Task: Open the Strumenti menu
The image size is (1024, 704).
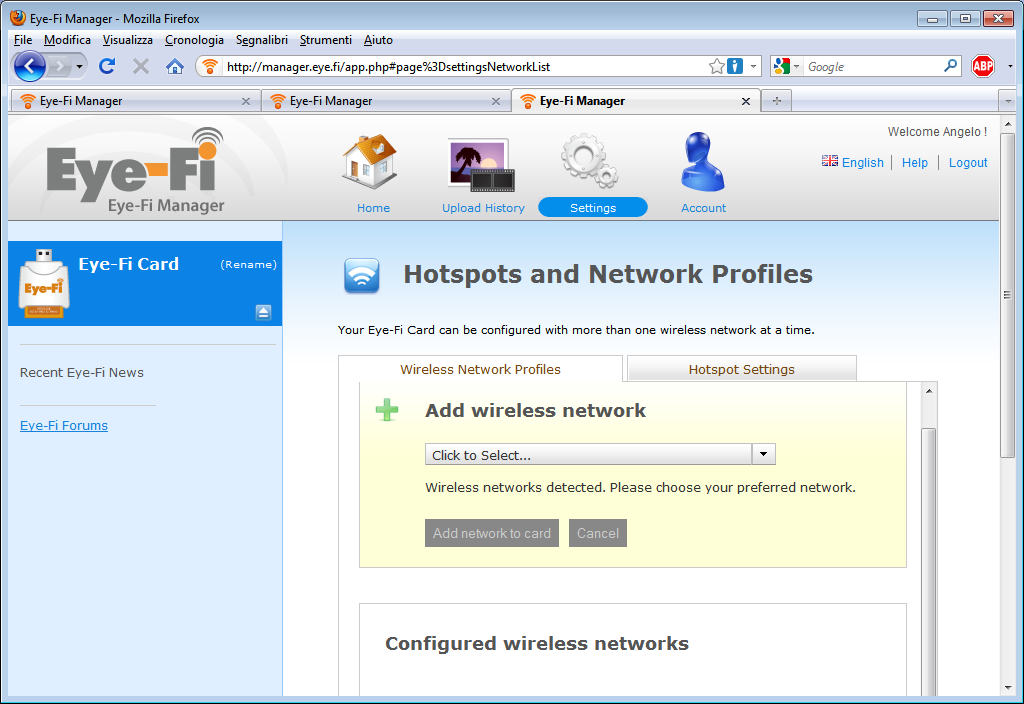Action: point(325,40)
